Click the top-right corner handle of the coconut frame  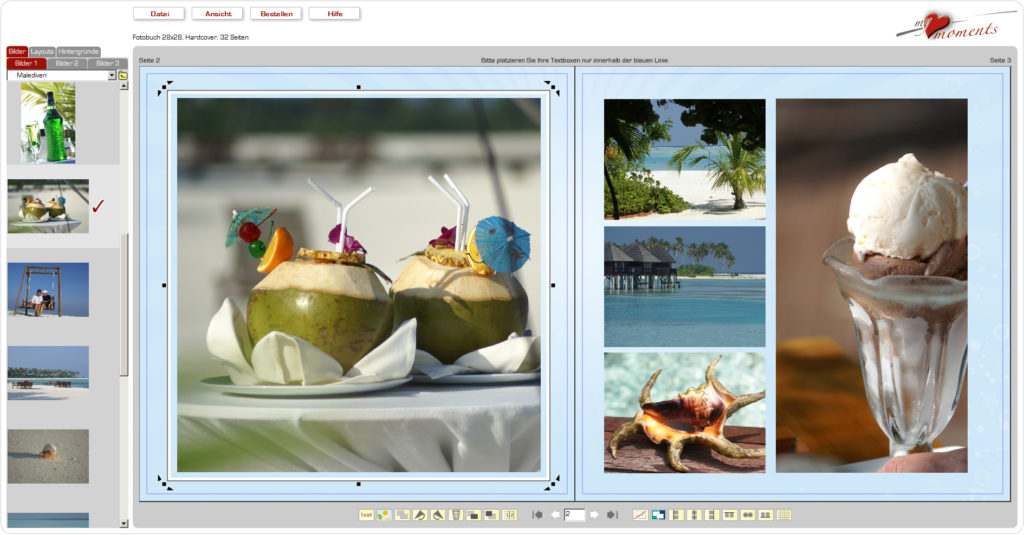tap(552, 88)
